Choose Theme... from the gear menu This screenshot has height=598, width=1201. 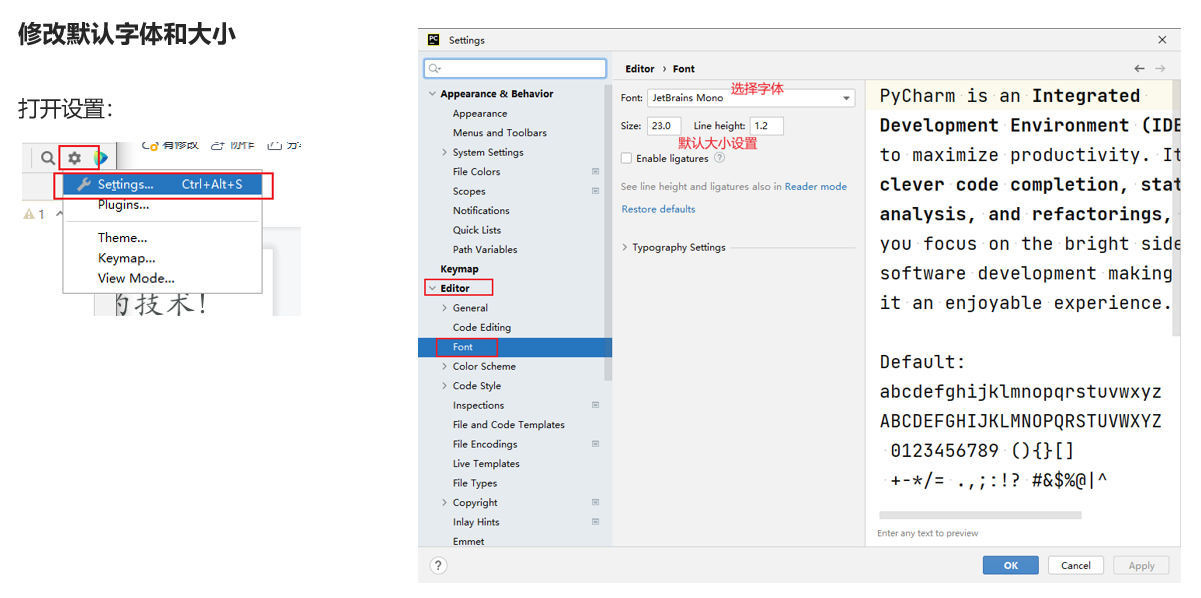pos(122,238)
